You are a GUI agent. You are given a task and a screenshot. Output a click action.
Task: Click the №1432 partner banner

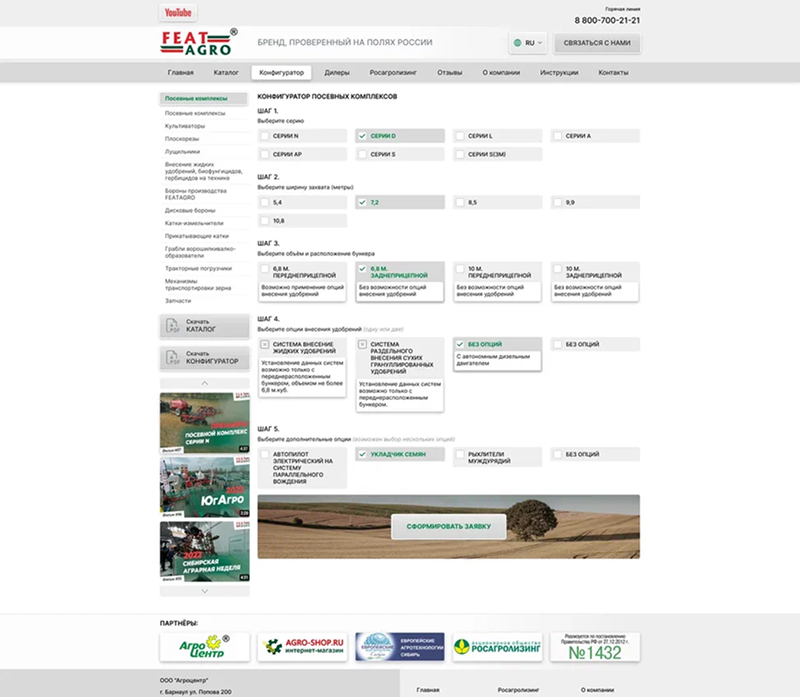pyautogui.click(x=594, y=646)
